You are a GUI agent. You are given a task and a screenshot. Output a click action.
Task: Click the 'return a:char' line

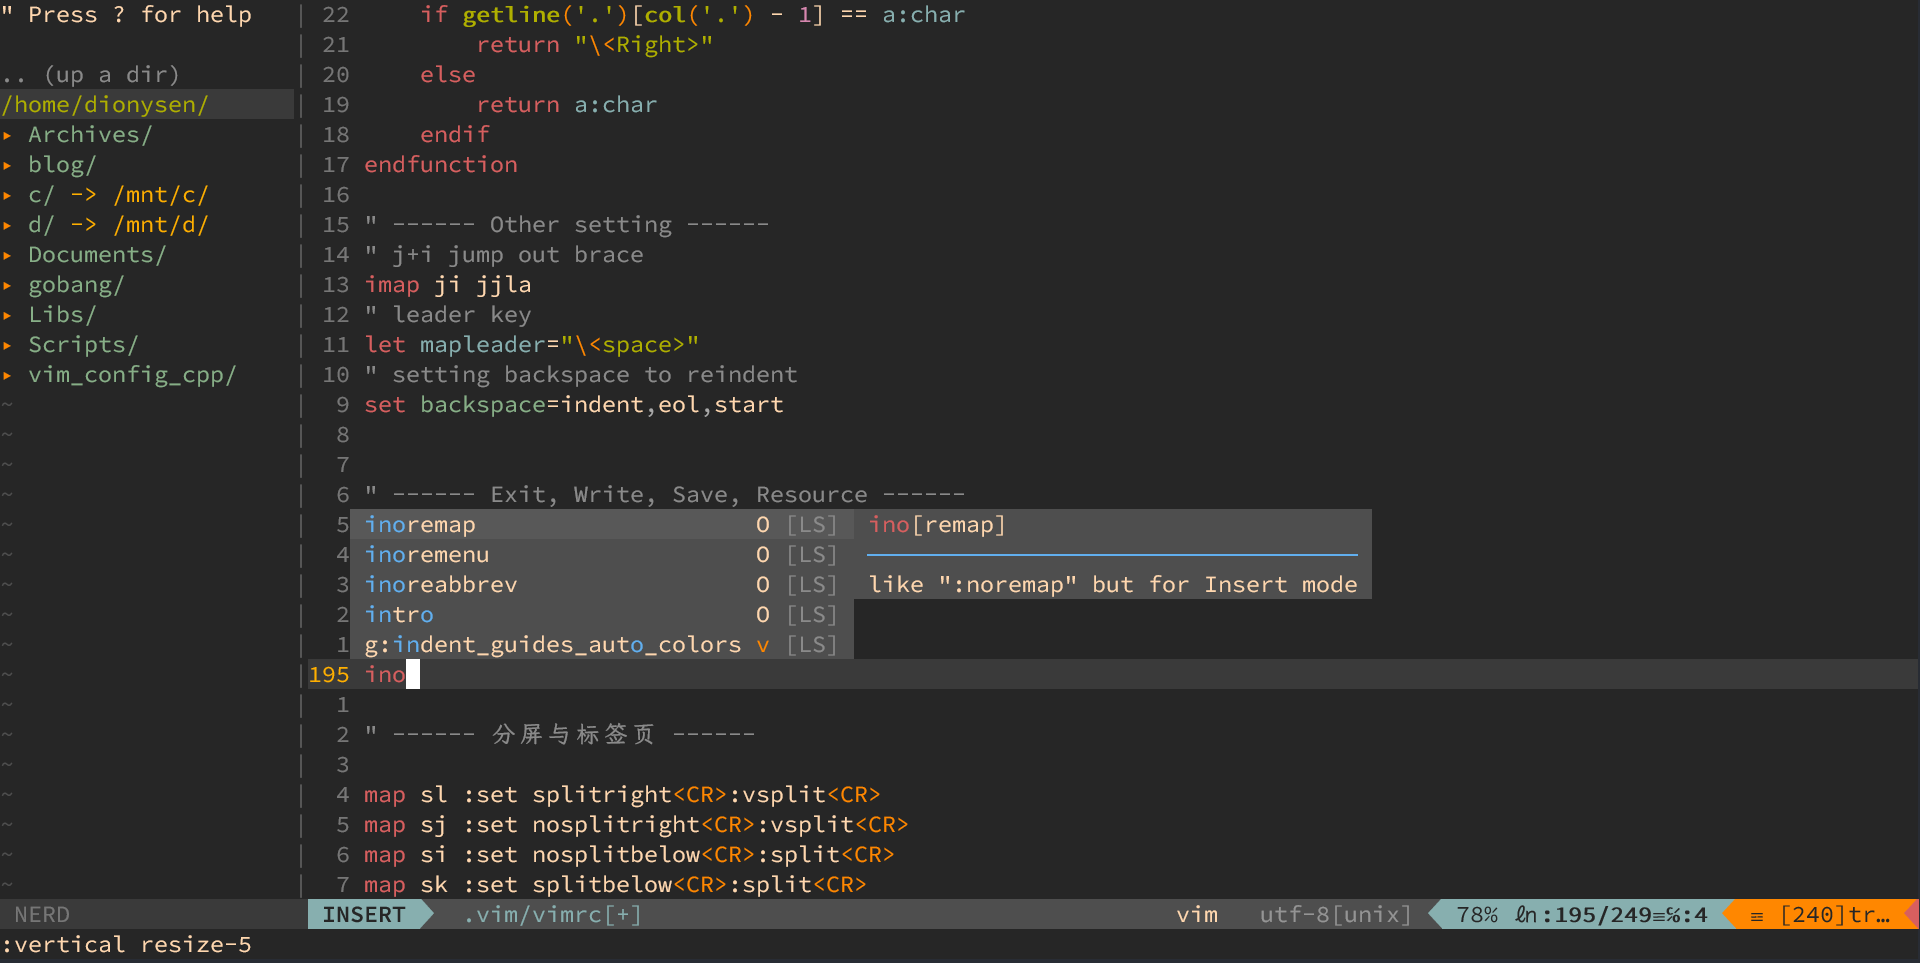tap(567, 105)
